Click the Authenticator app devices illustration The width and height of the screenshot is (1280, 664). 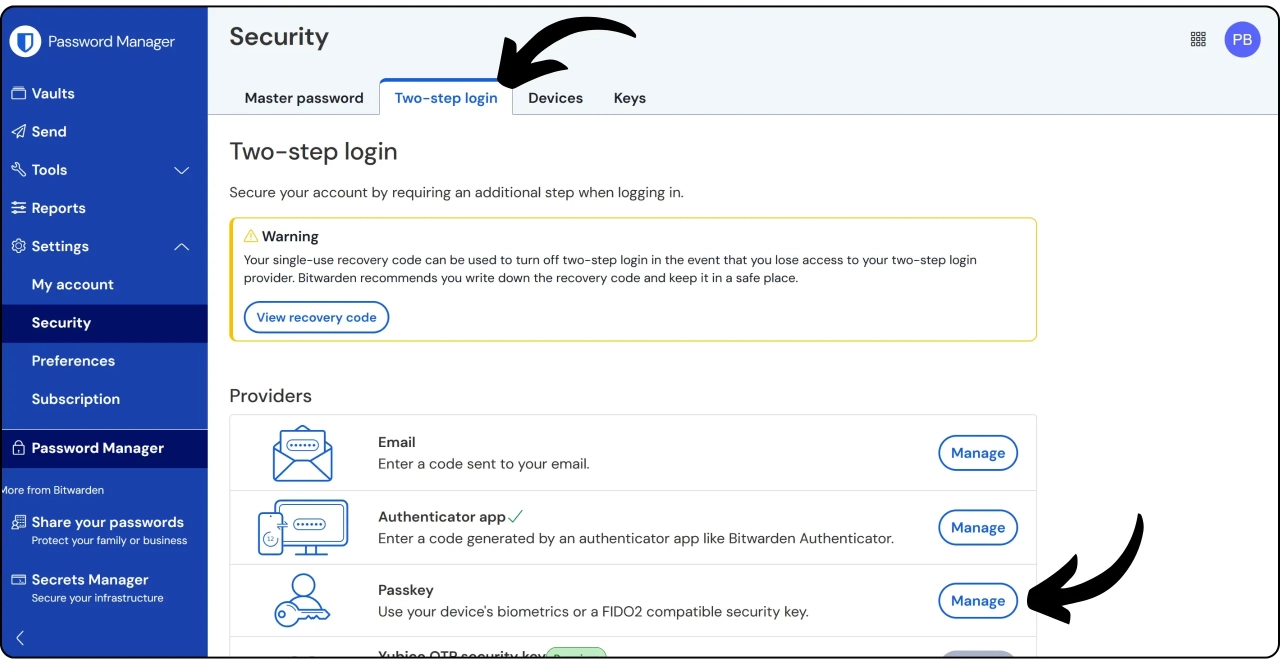pyautogui.click(x=303, y=527)
